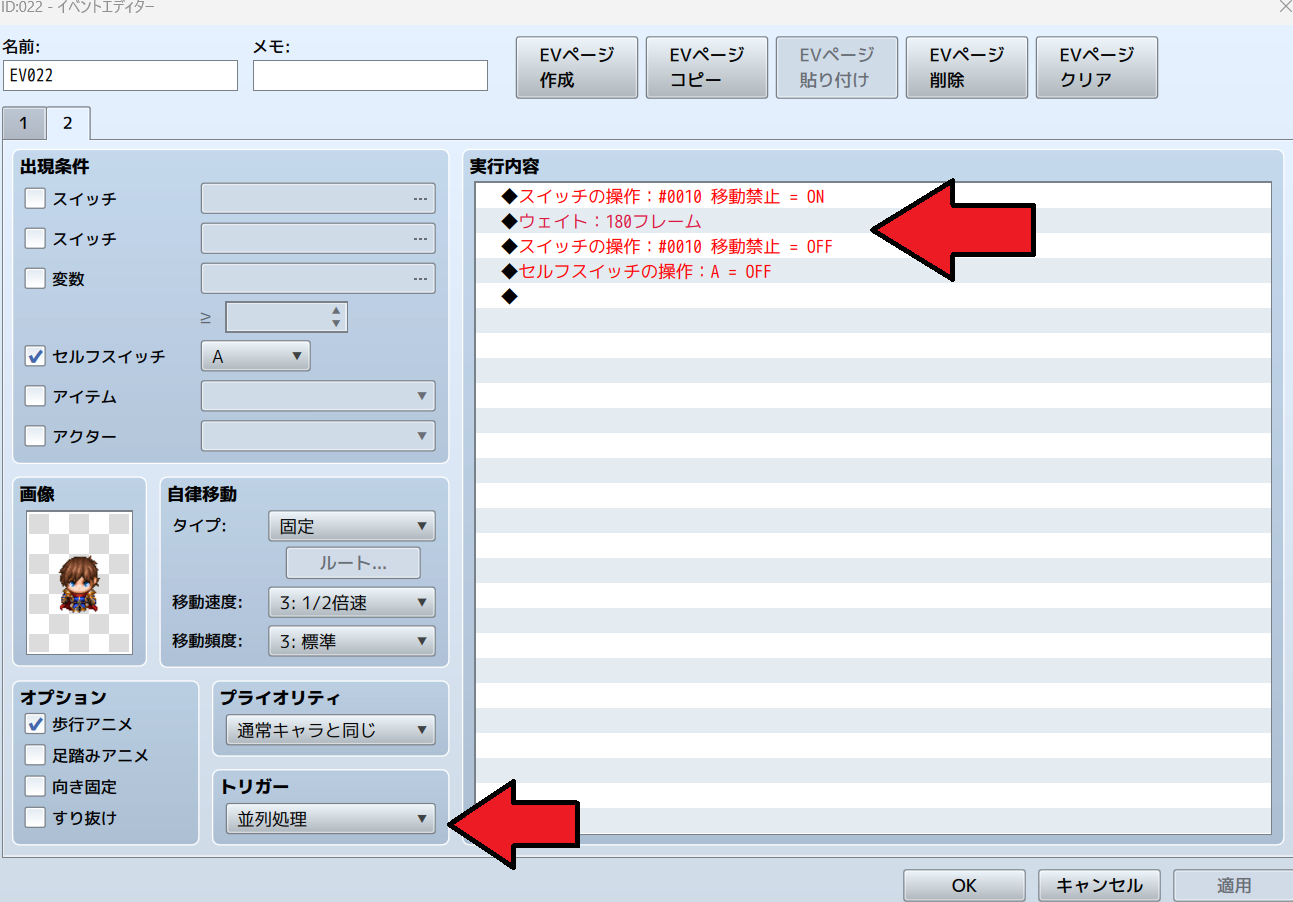Select command スイッチの操作 移動禁止 = ON

873,196
